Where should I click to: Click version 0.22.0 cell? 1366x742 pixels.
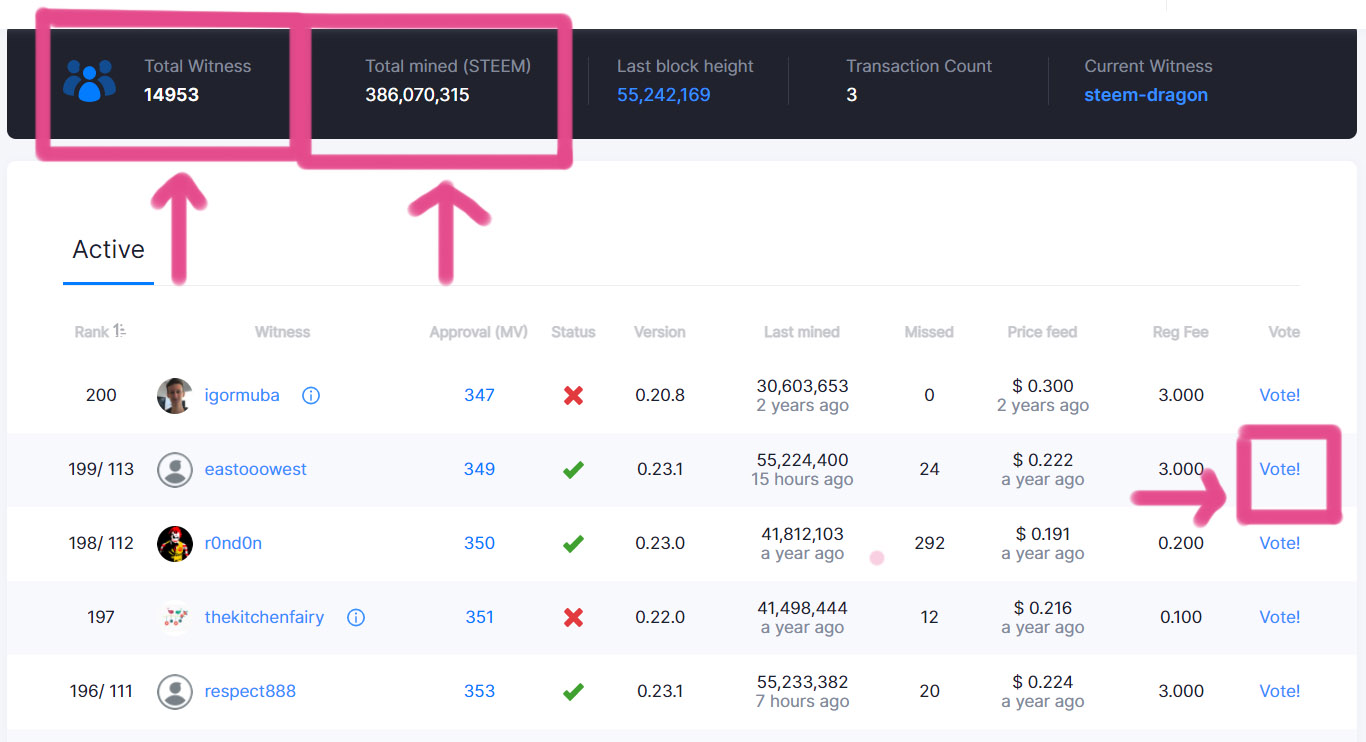click(660, 618)
